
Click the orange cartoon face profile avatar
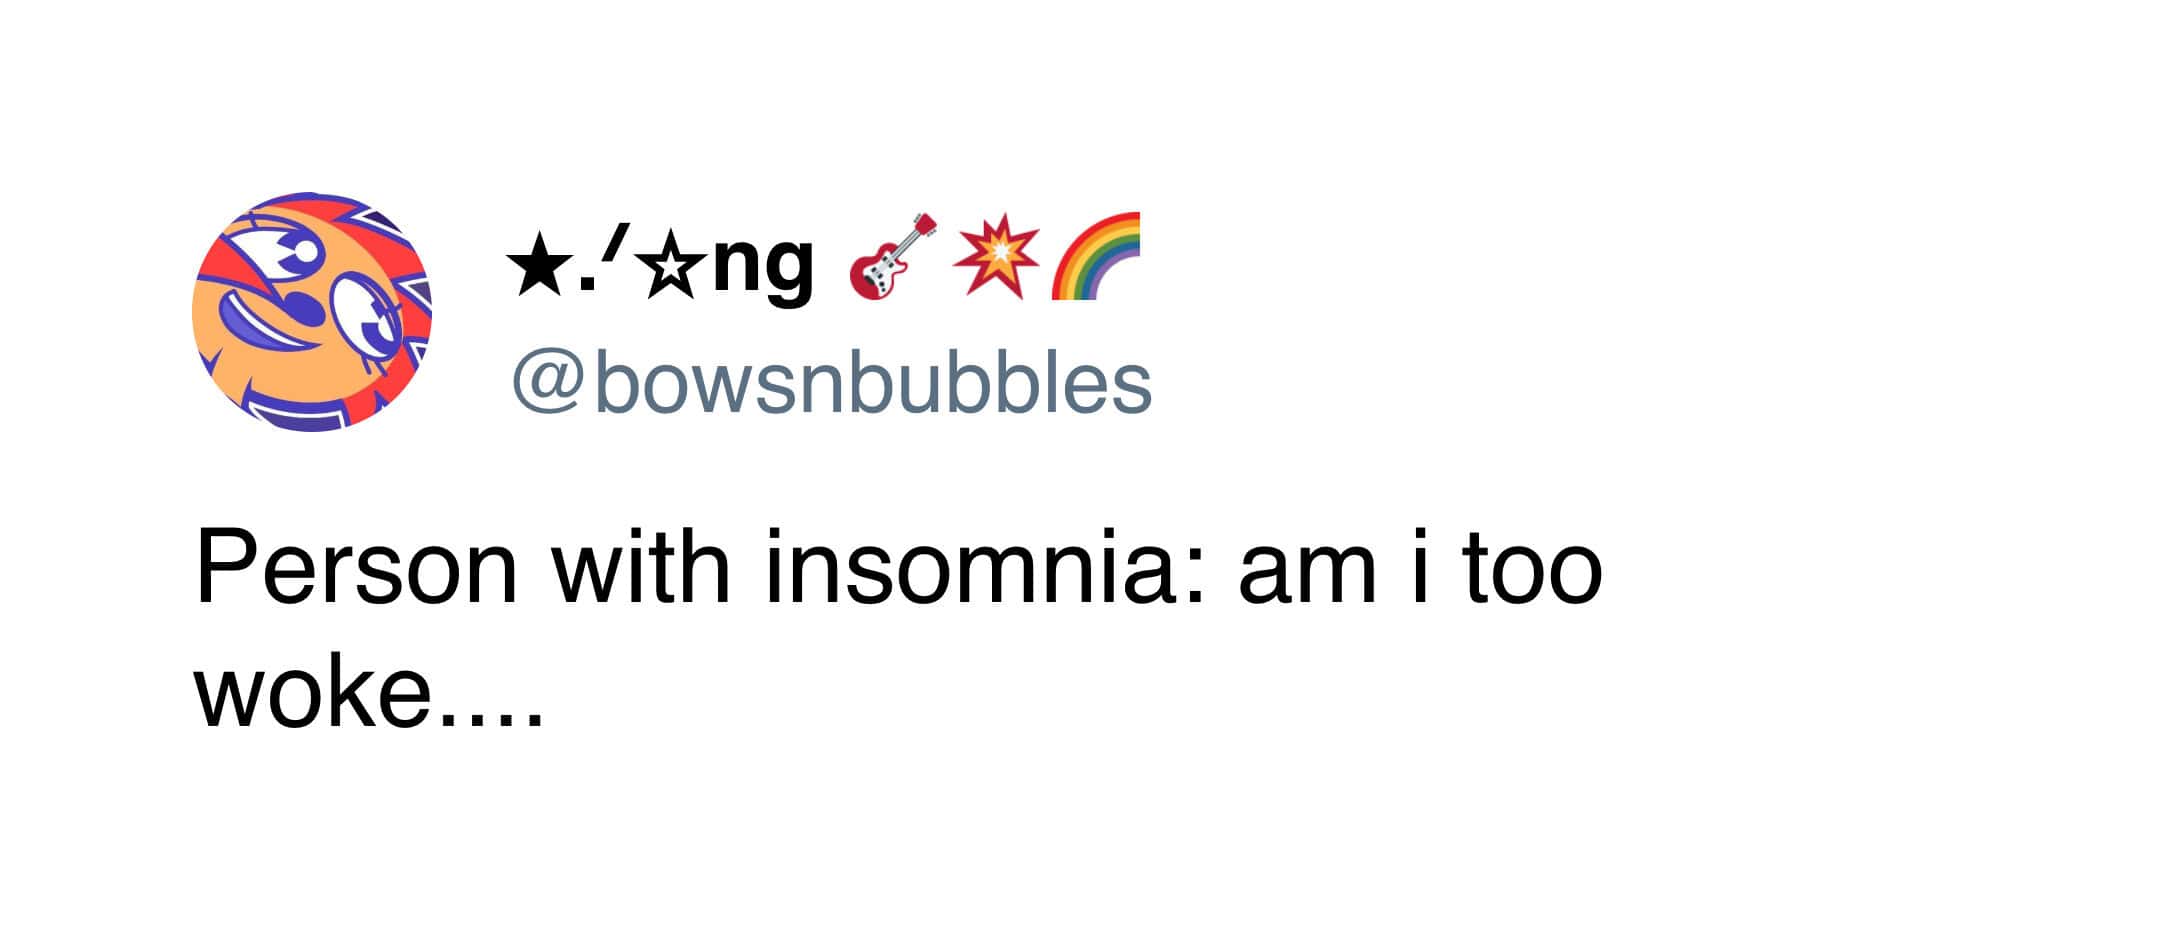[x=311, y=312]
